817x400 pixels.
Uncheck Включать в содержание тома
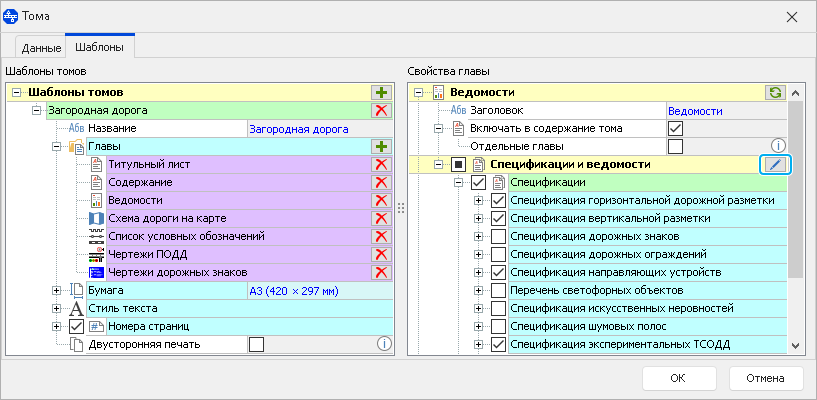(675, 128)
